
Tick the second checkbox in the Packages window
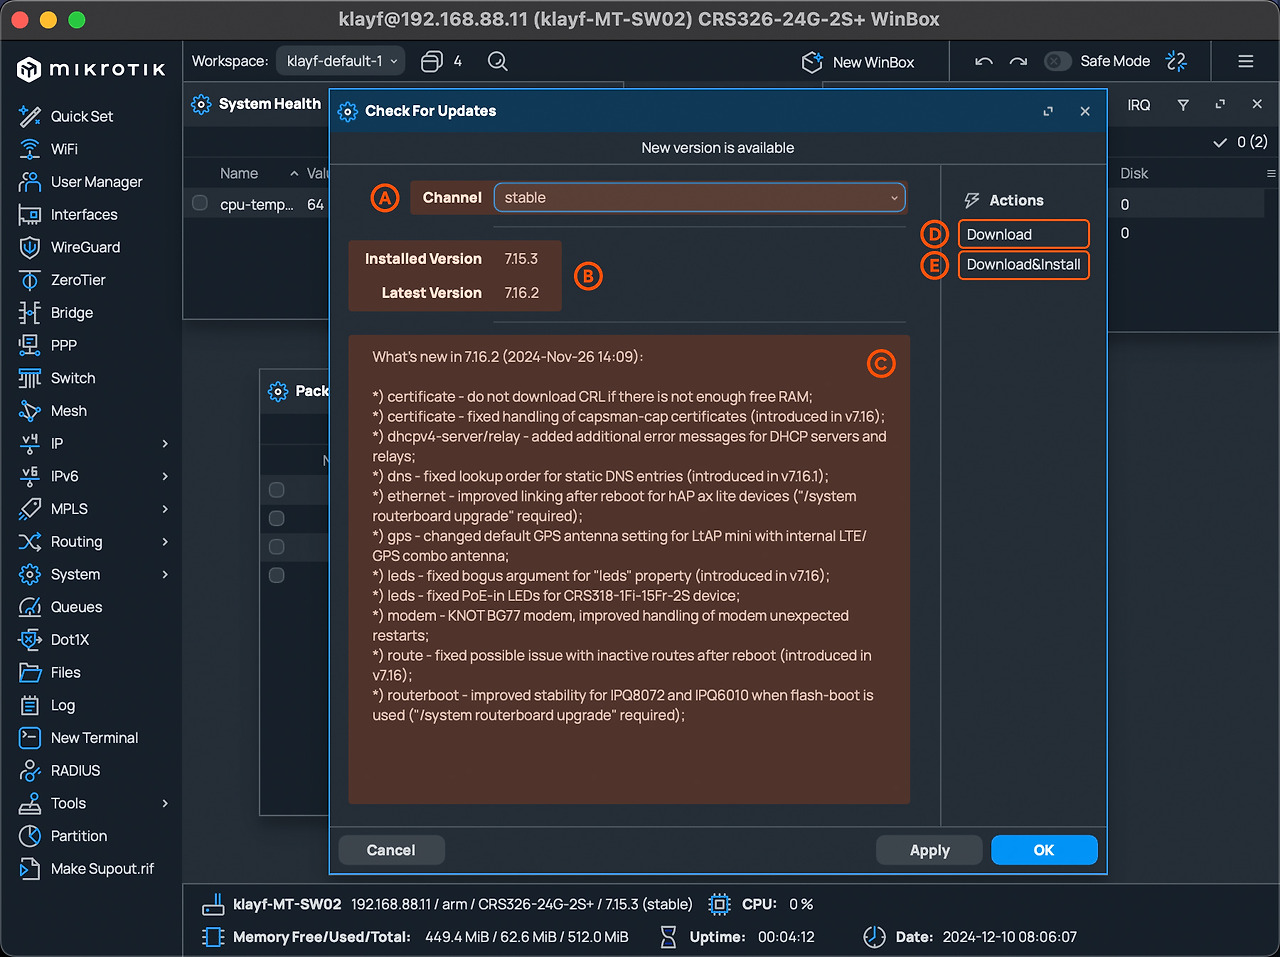277,518
